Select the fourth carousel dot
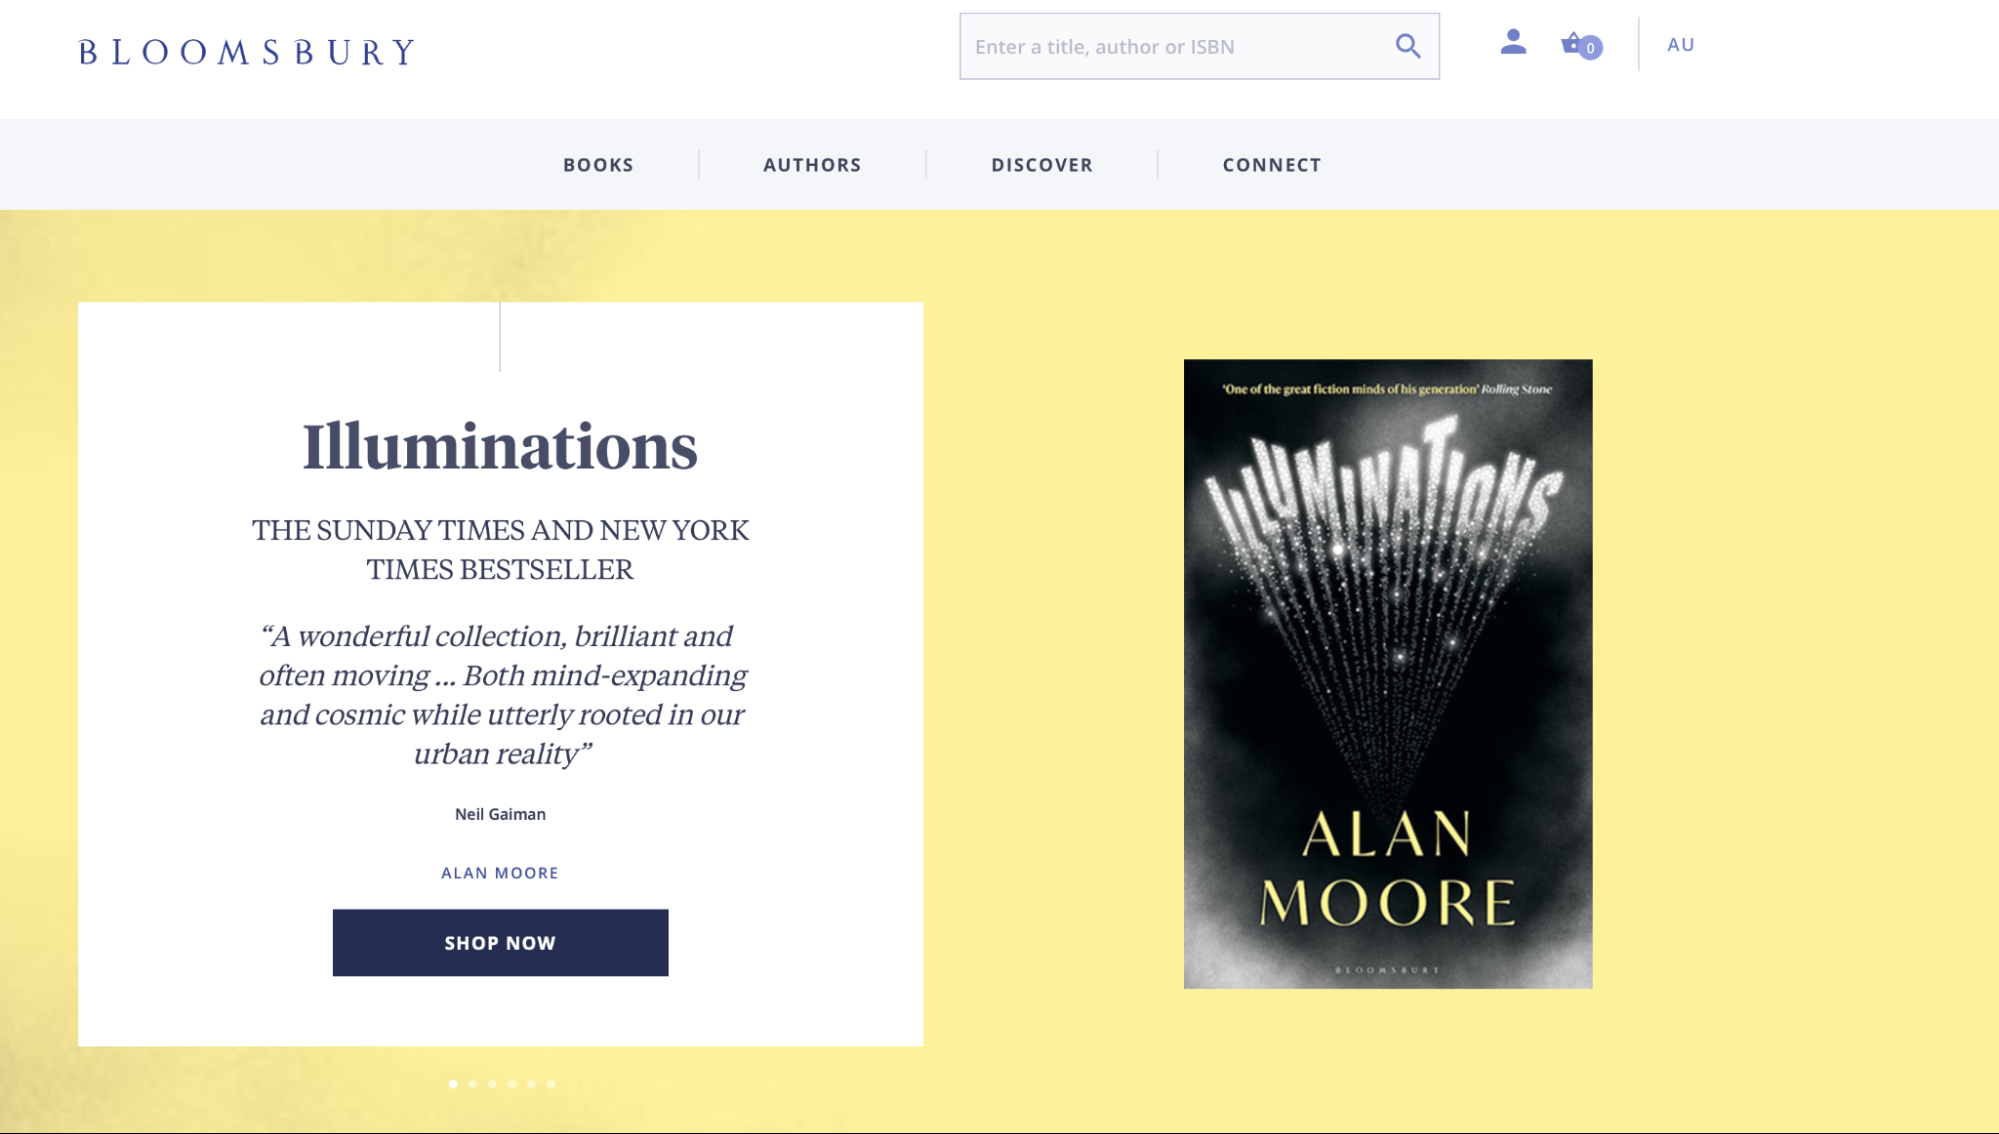The image size is (1999, 1134). pos(512,1084)
